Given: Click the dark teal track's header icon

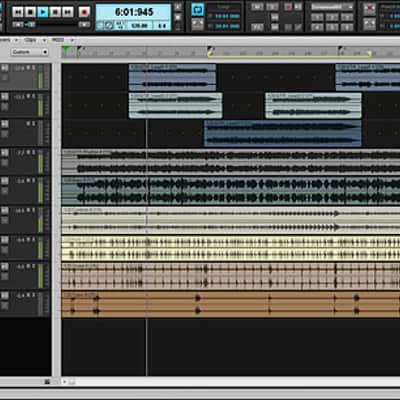Looking at the screenshot, I should click(x=5, y=181).
